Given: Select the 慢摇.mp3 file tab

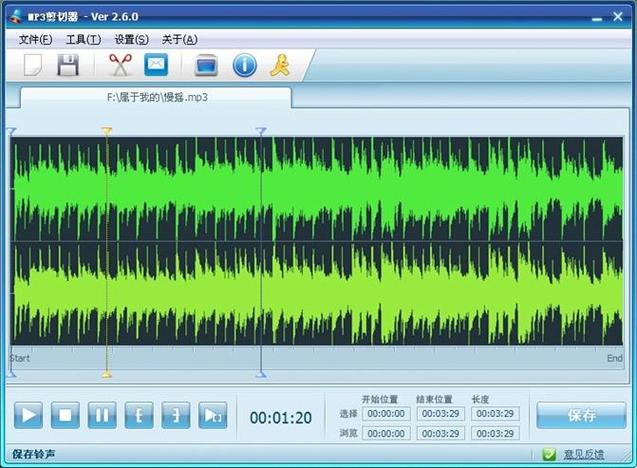Looking at the screenshot, I should tap(156, 98).
